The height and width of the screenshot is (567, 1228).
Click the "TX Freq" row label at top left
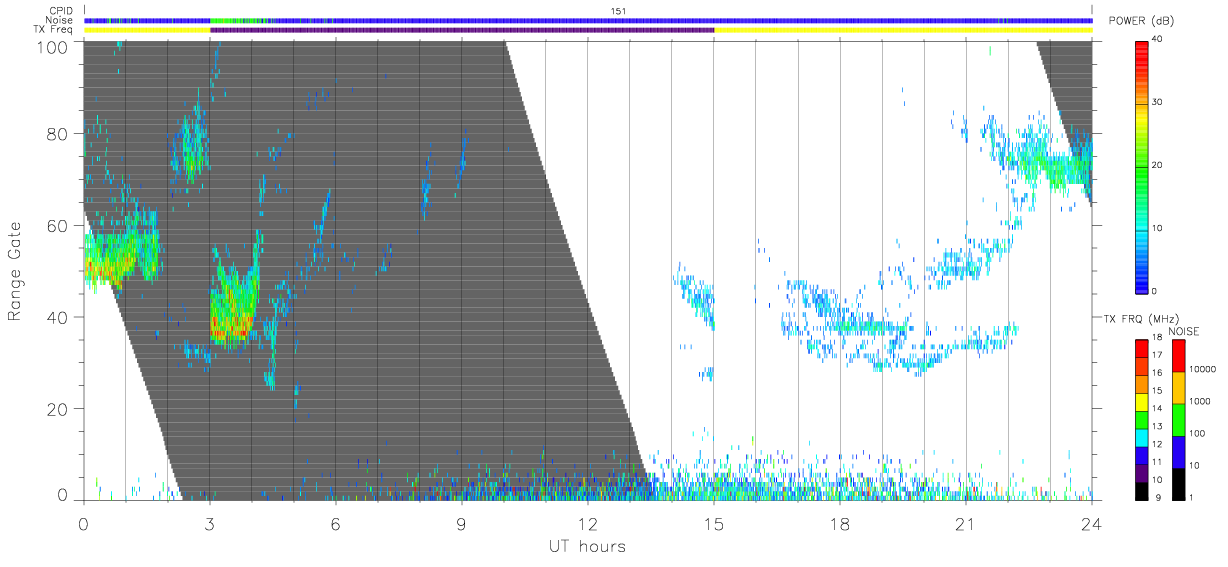(55, 30)
